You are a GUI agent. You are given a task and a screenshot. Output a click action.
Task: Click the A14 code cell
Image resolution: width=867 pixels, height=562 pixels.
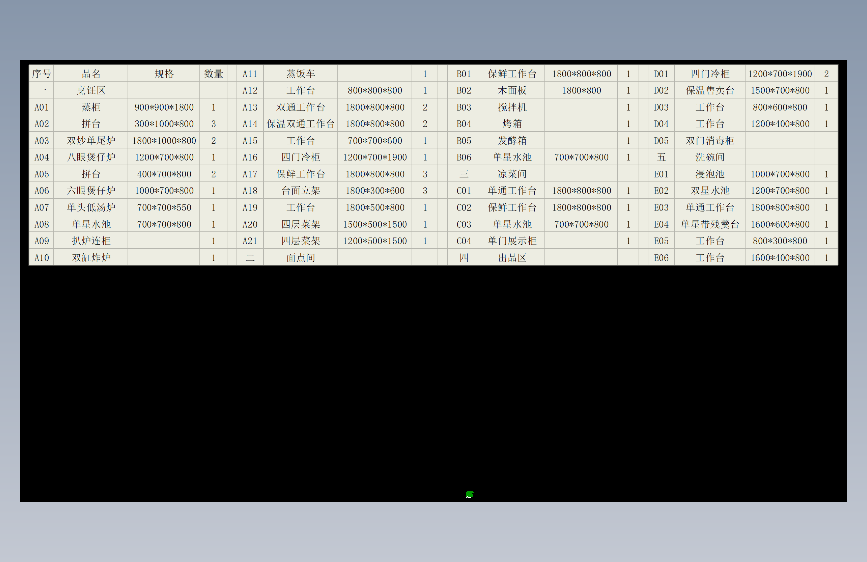[250, 124]
